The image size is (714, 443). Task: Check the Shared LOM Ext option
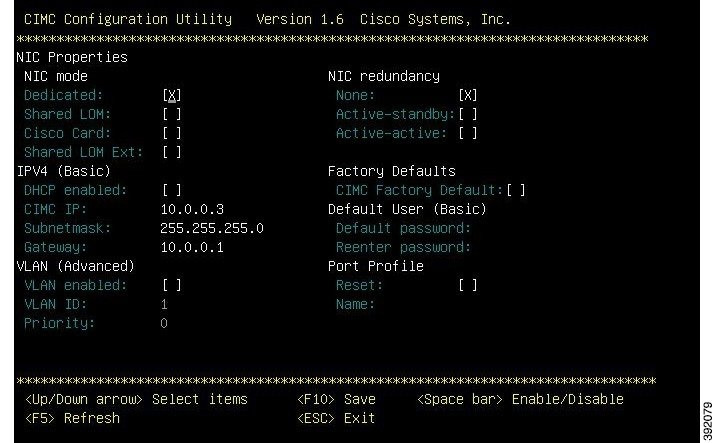172,152
